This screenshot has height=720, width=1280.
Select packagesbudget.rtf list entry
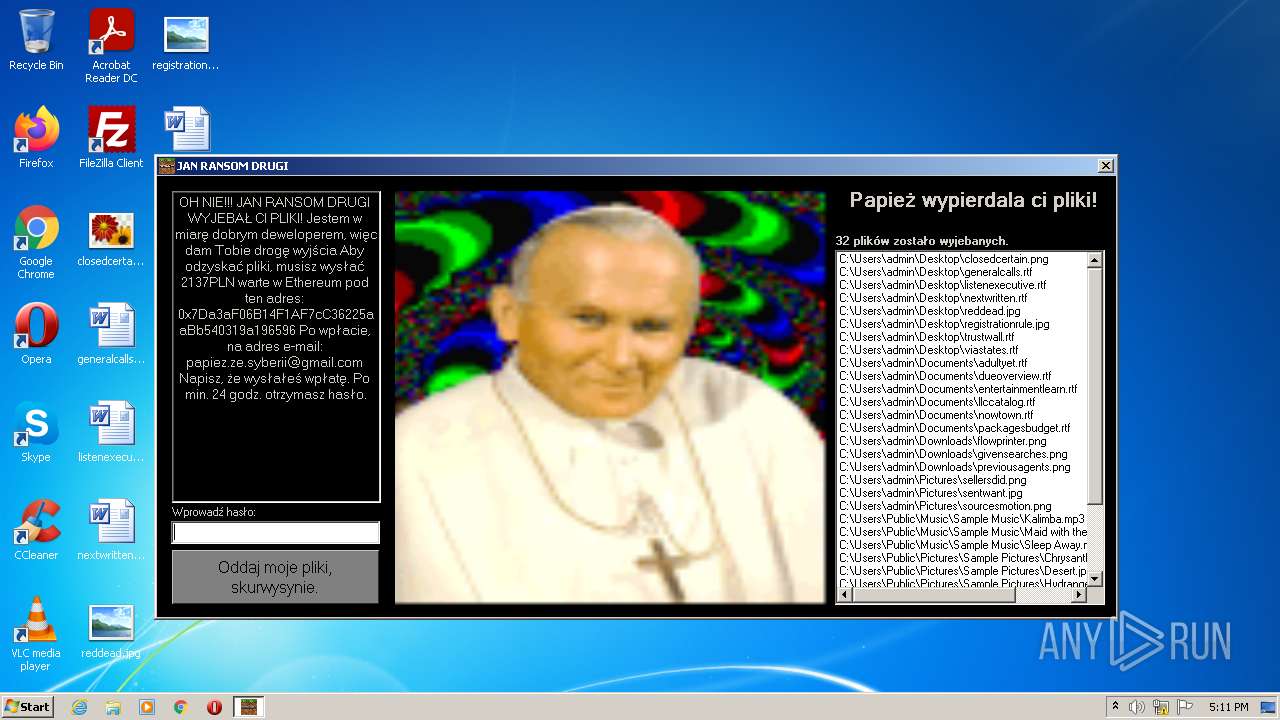click(954, 428)
